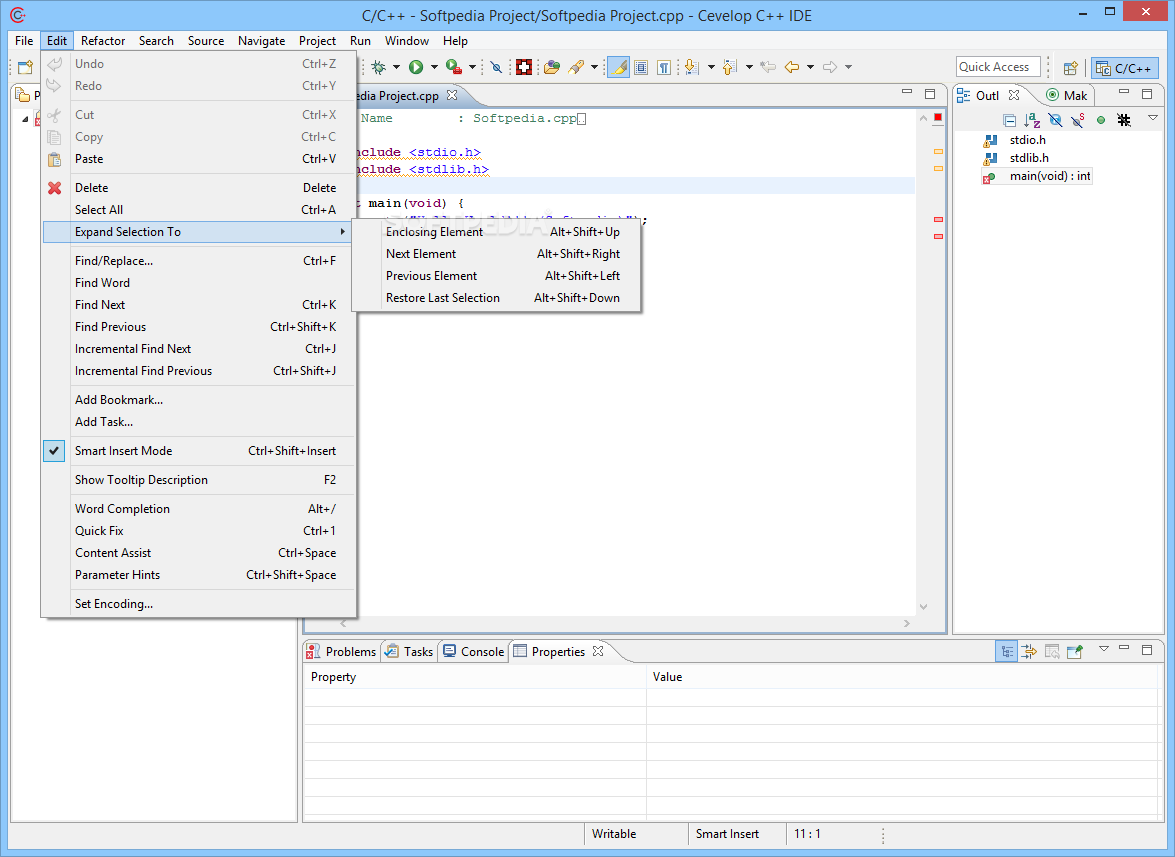Switch to the Mak (Make Target) tab

point(1066,95)
